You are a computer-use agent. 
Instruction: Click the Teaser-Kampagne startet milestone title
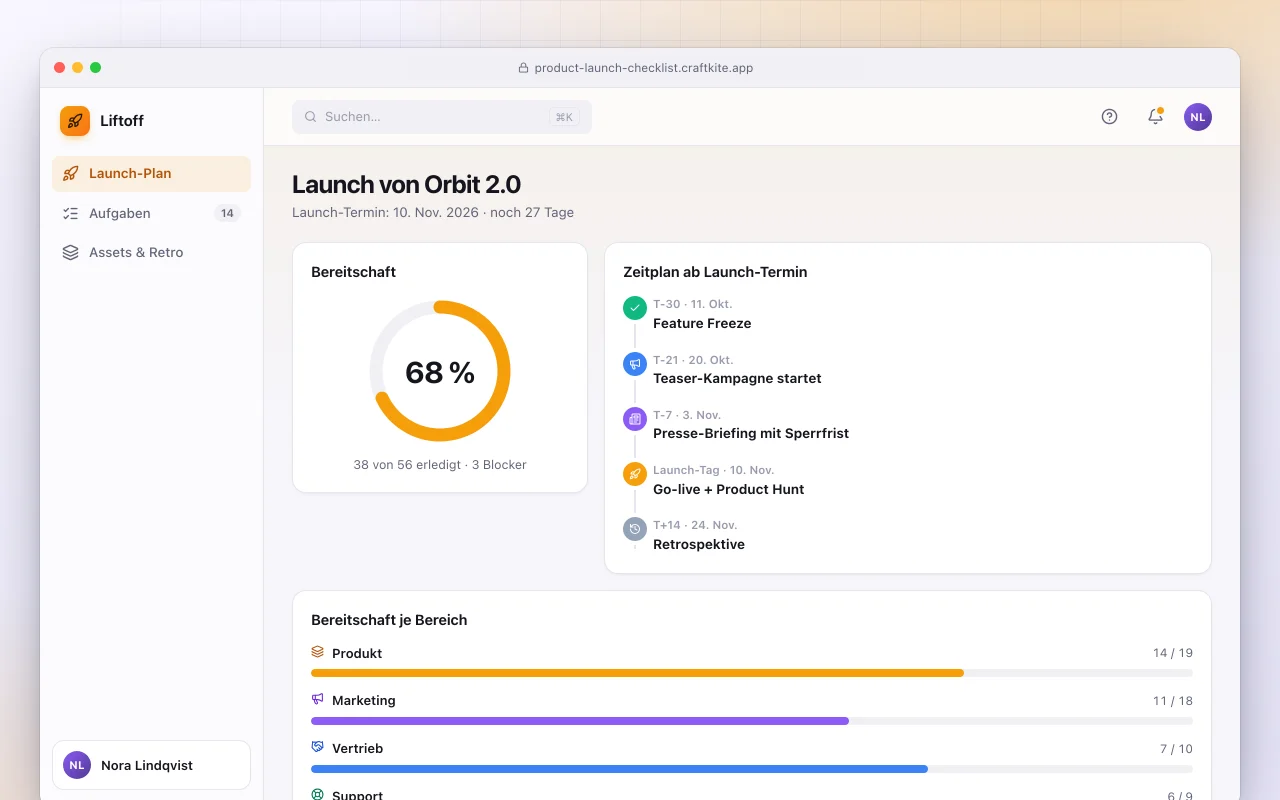[737, 378]
